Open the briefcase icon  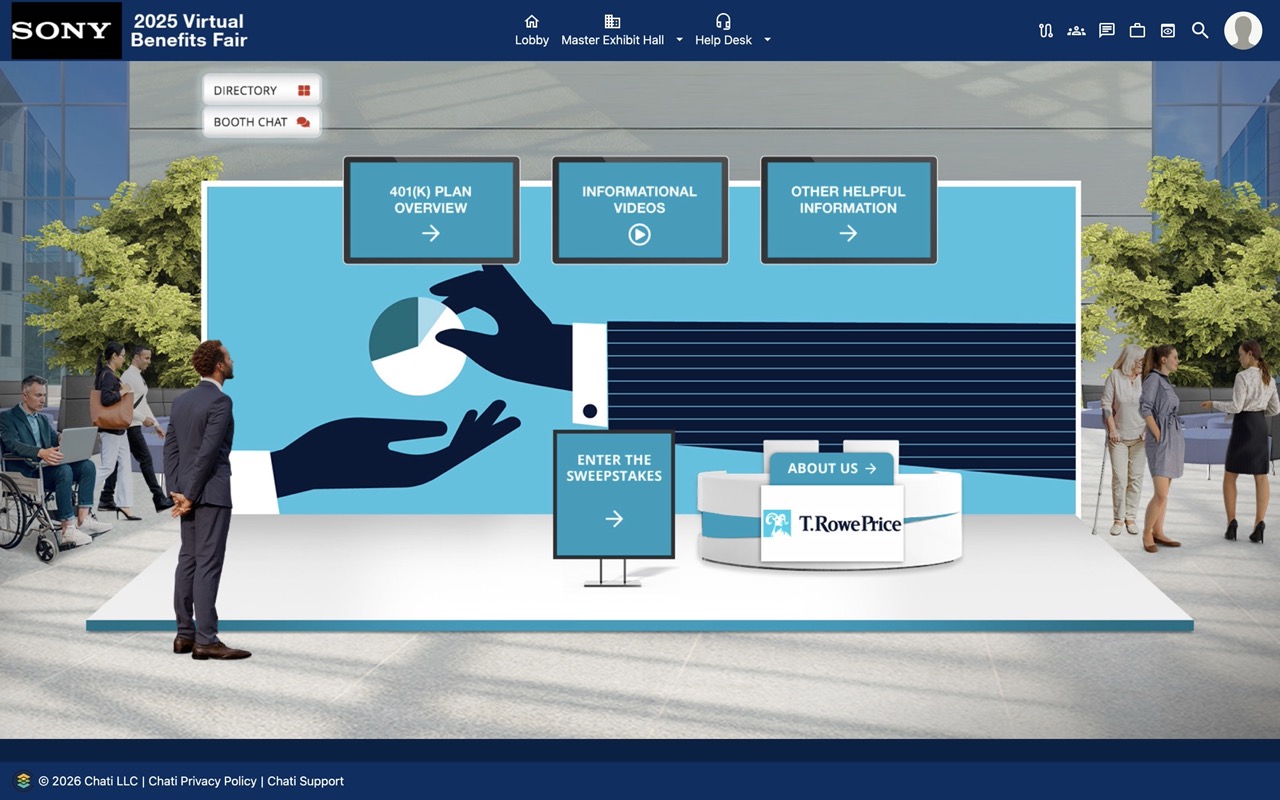1137,31
